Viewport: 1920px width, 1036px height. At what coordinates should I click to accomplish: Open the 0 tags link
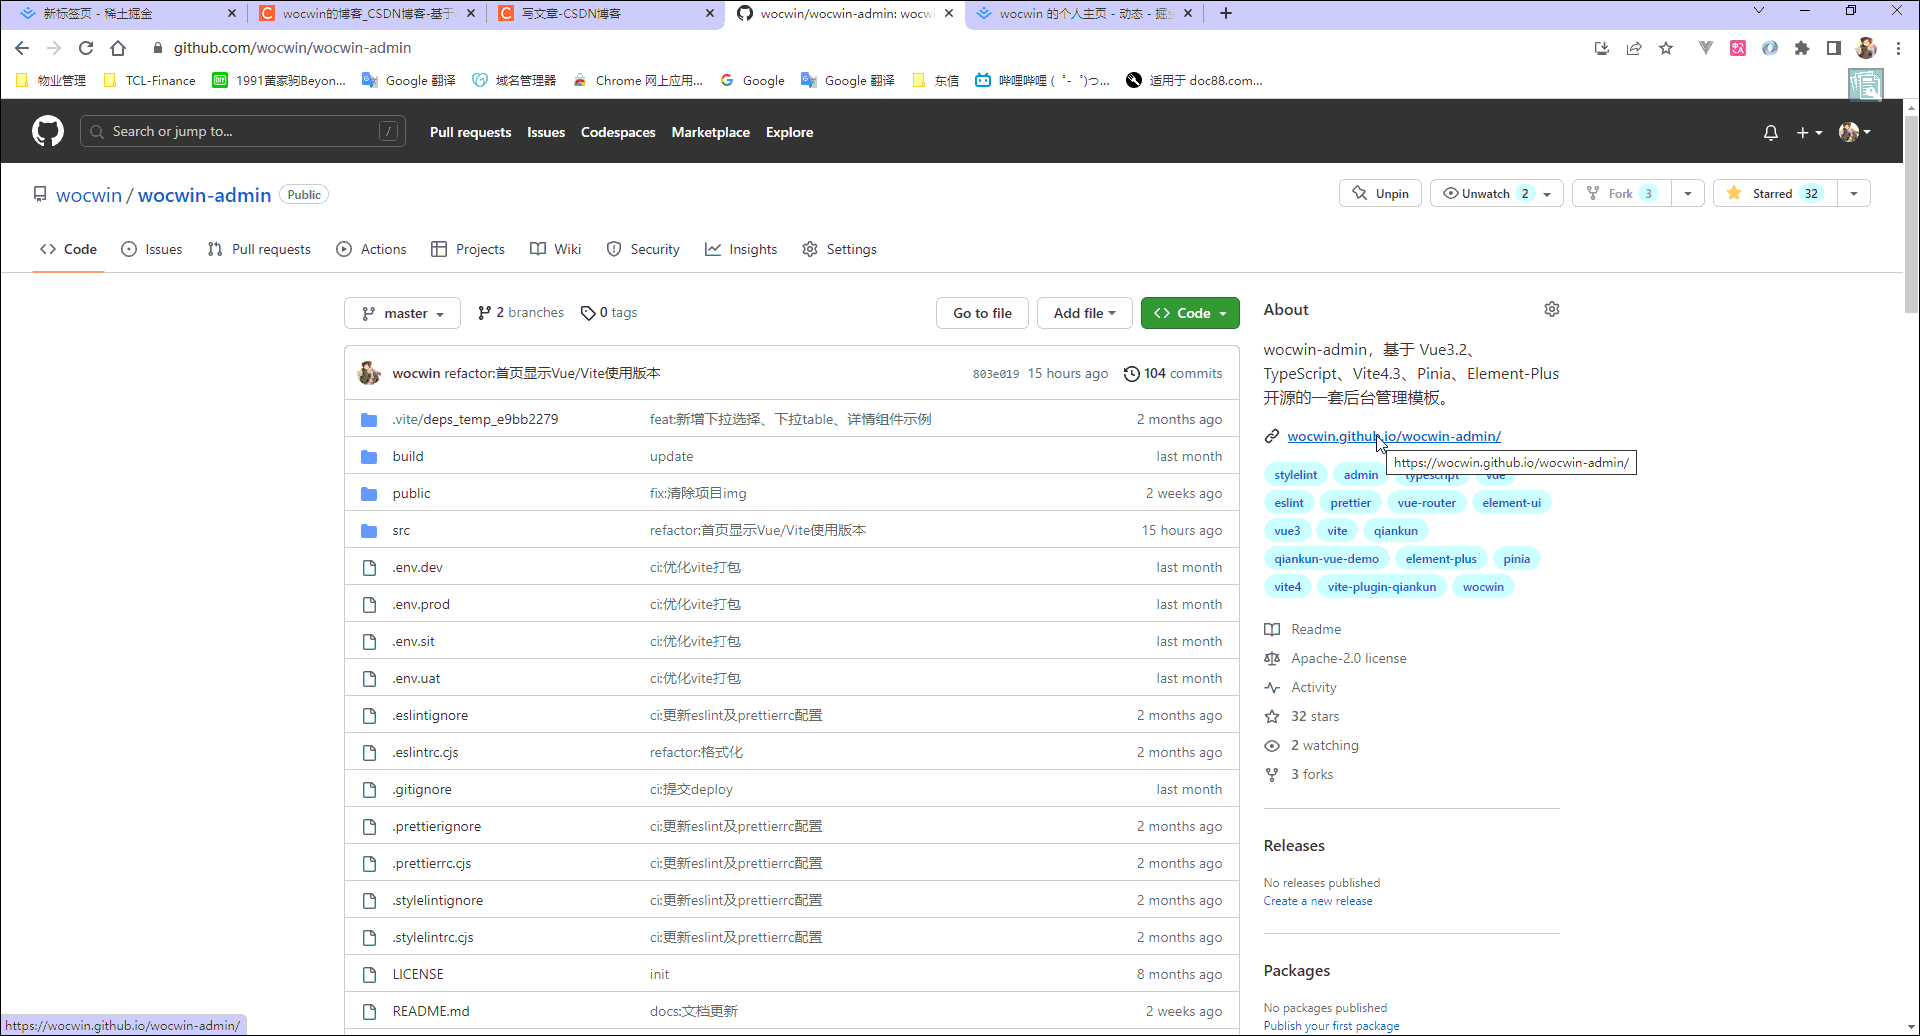pos(609,312)
